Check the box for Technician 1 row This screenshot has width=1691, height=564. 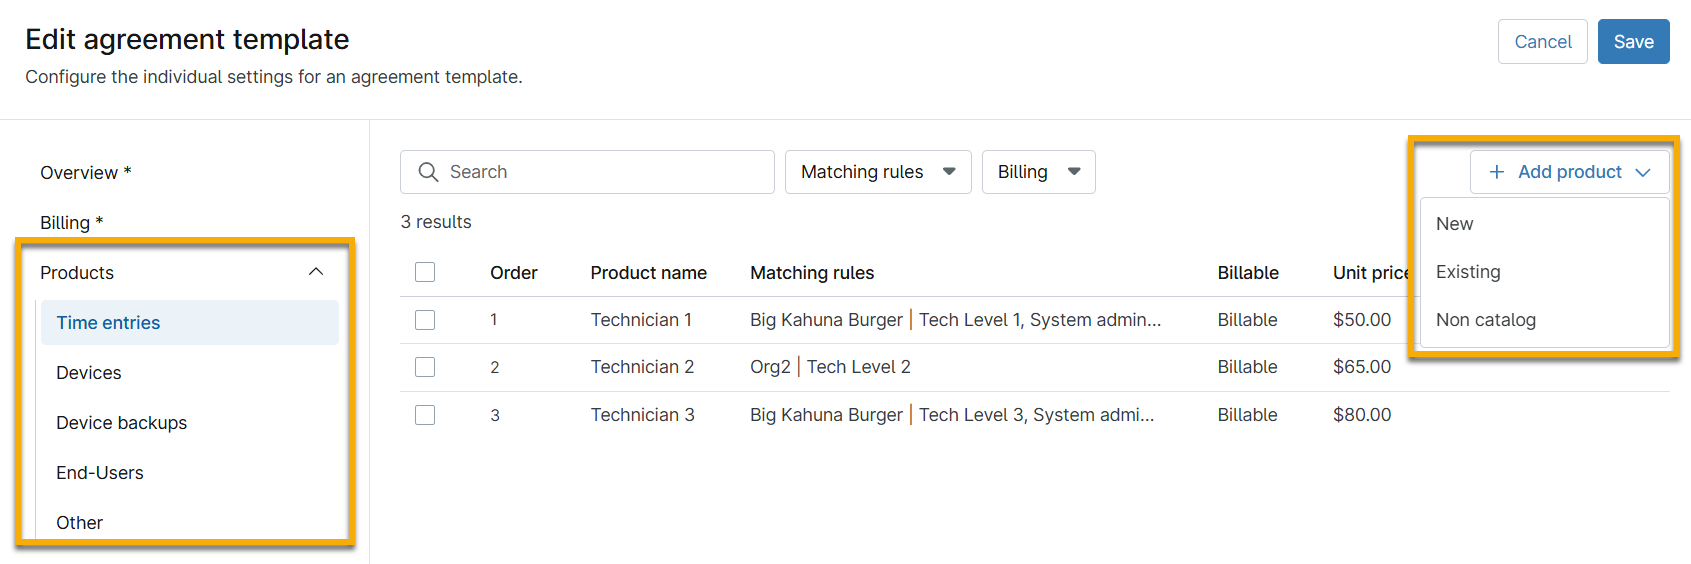(x=425, y=320)
